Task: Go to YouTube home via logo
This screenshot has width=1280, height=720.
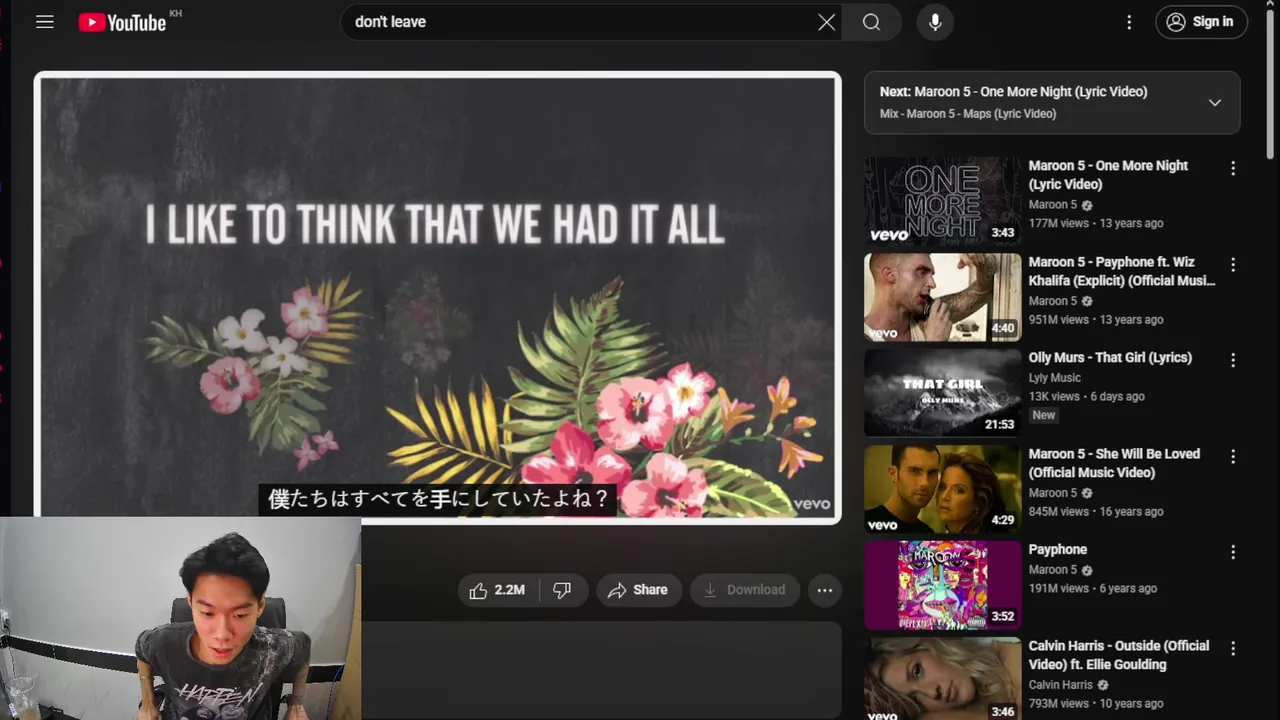Action: point(123,22)
